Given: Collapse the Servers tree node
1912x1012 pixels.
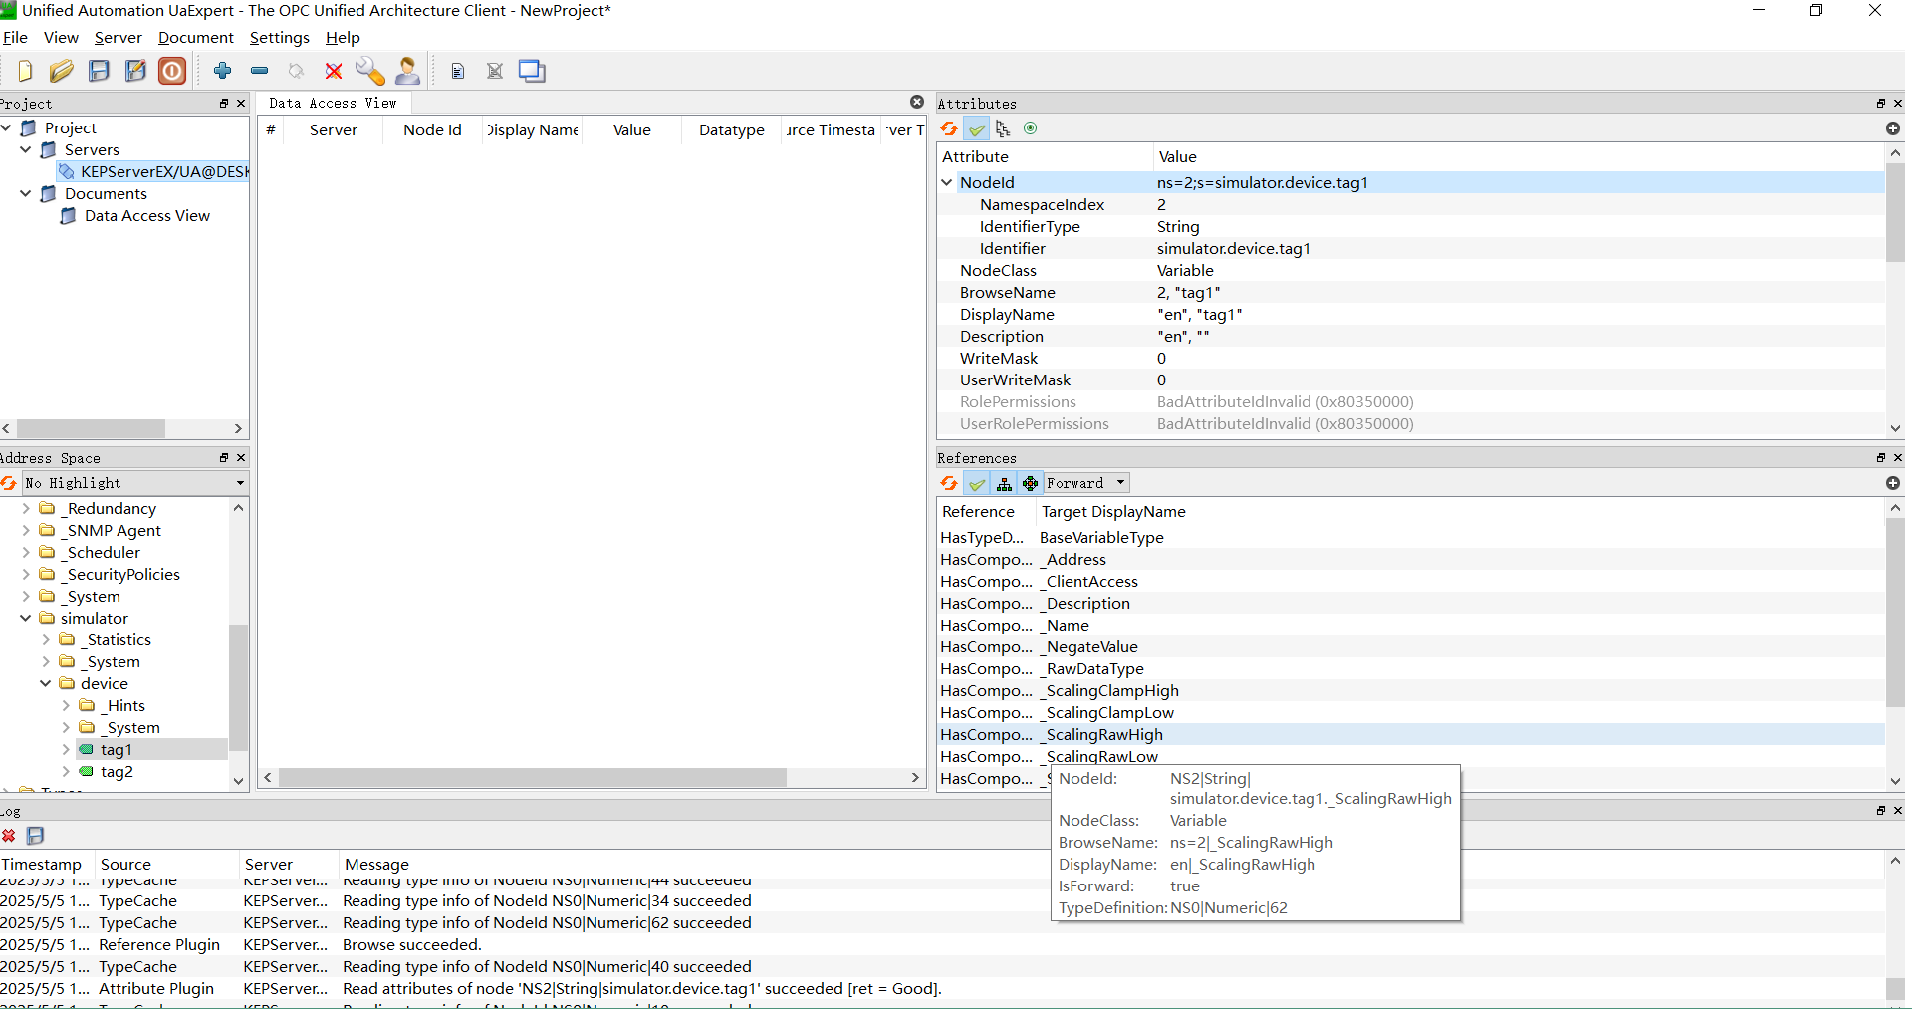Looking at the screenshot, I should (x=26, y=150).
